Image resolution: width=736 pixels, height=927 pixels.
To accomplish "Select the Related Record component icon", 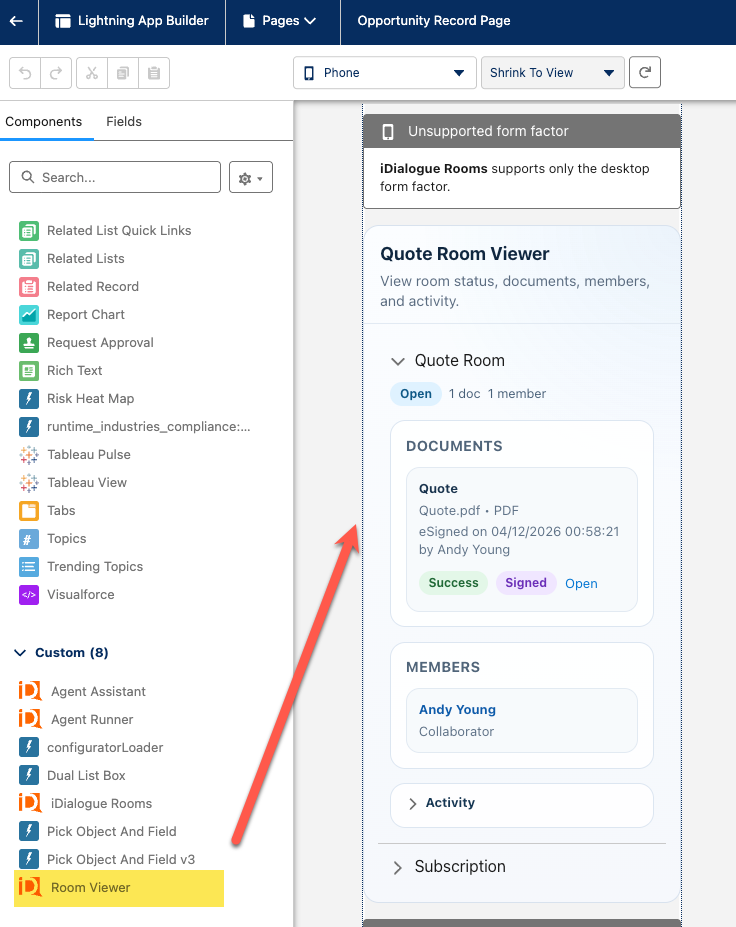I will pos(29,287).
